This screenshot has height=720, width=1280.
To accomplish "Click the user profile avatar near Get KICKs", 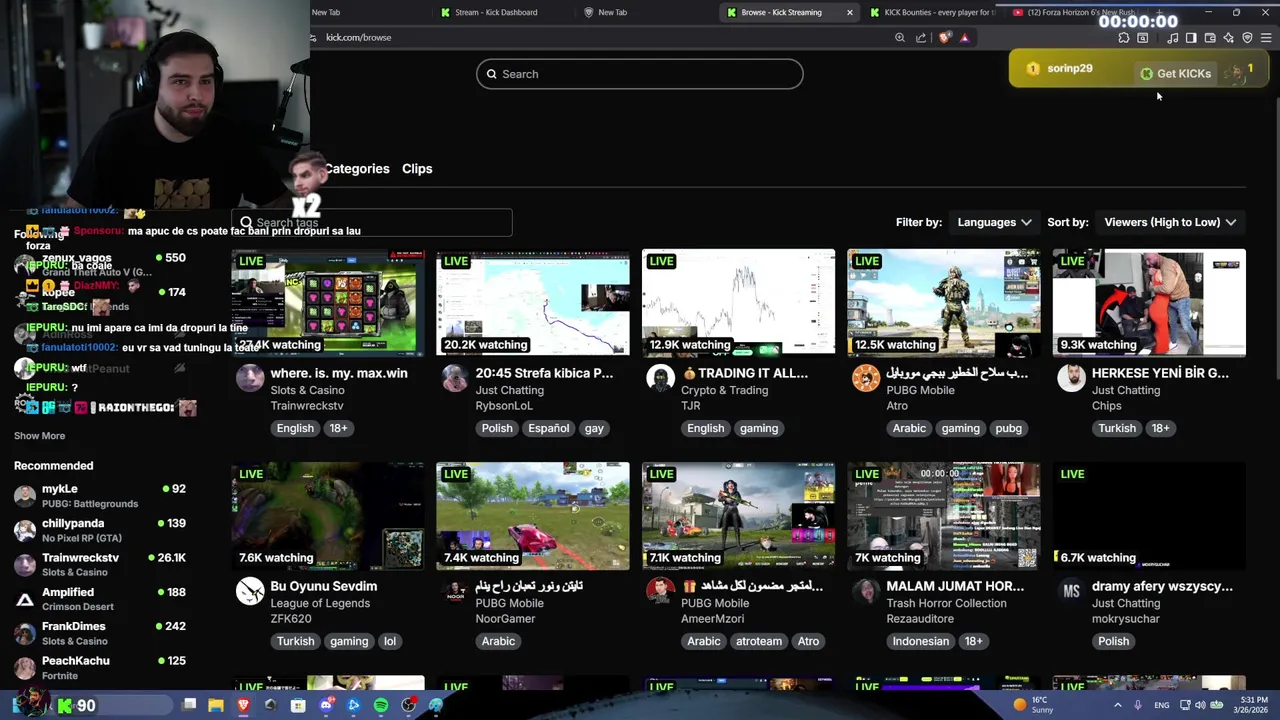I will pos(1238,72).
